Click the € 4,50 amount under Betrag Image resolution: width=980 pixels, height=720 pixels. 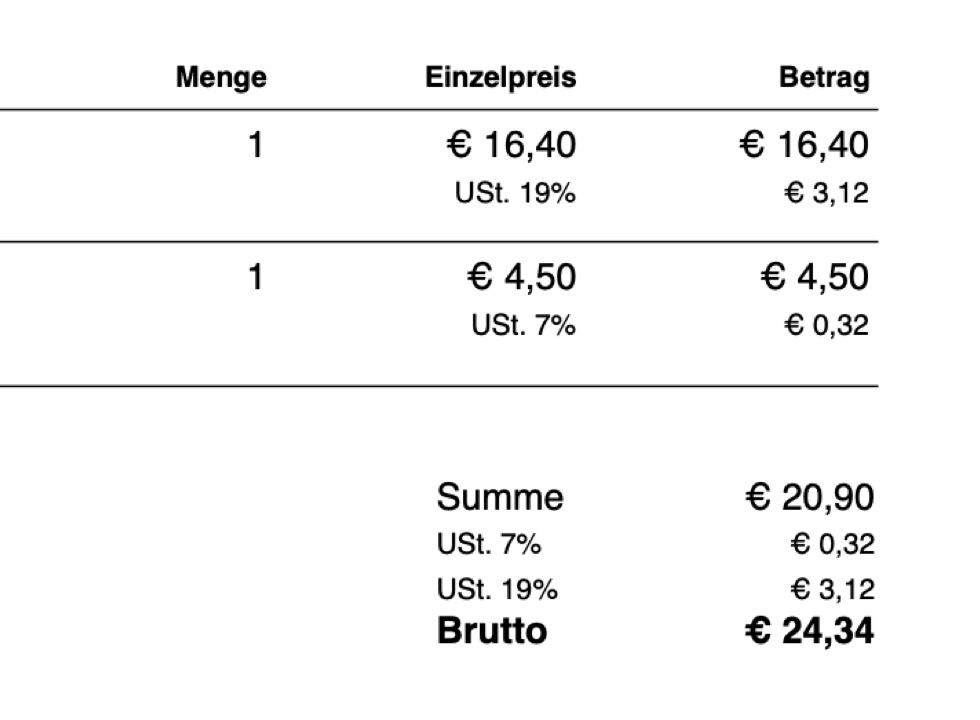click(x=815, y=277)
